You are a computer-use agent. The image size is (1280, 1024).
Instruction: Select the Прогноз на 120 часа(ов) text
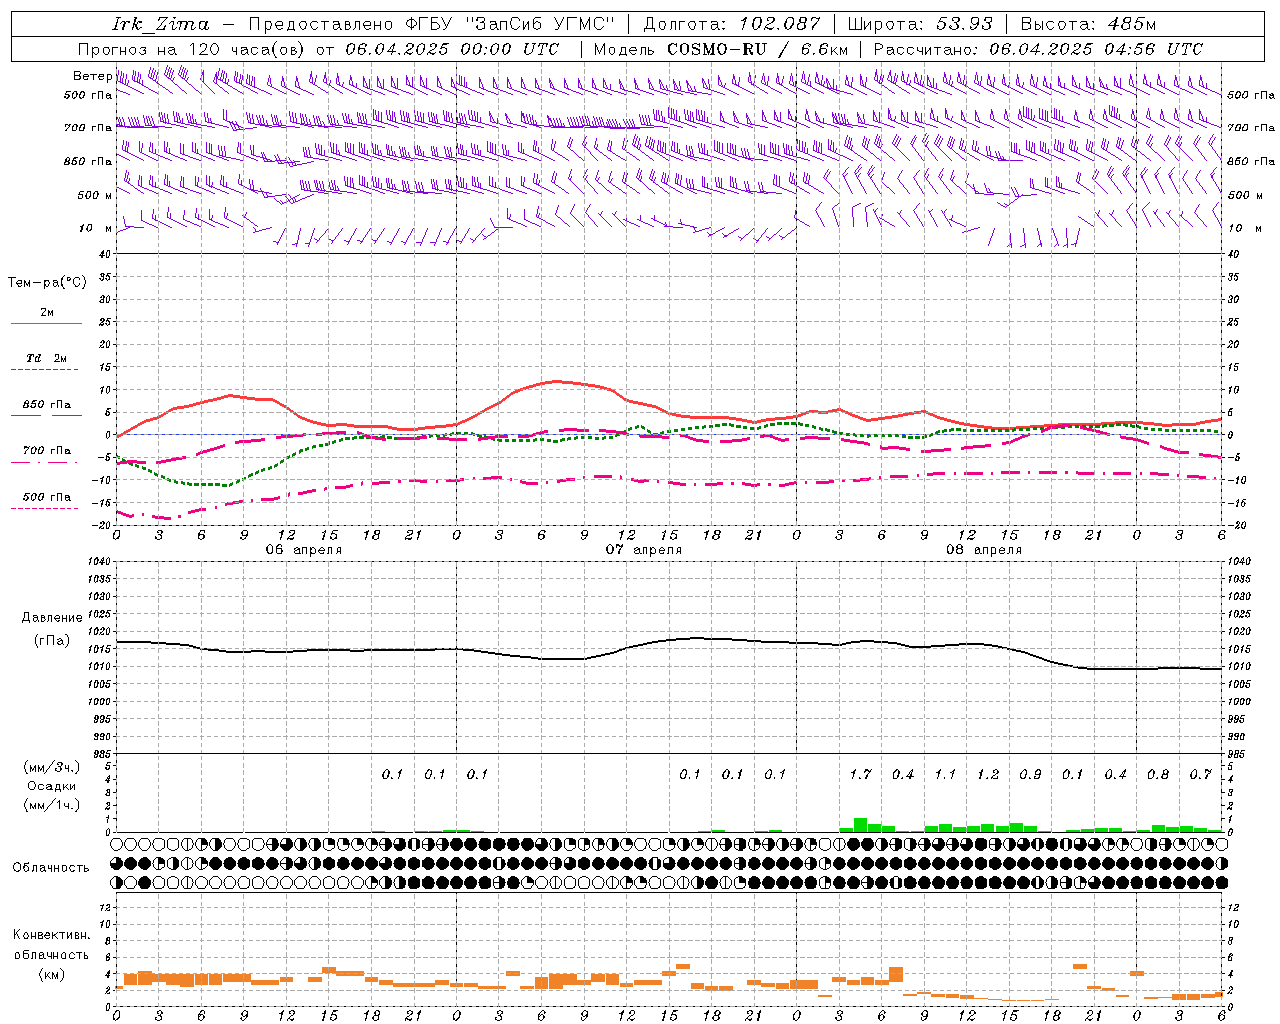point(192,49)
